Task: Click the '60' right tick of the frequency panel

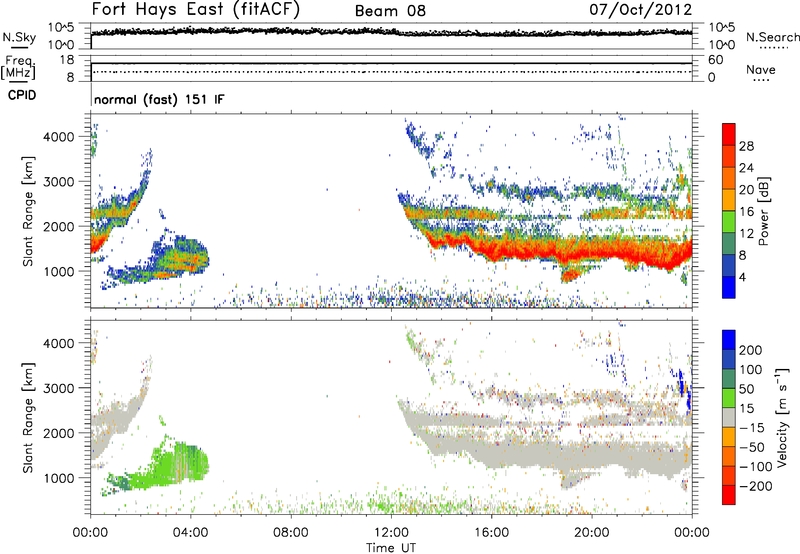Action: (715, 60)
